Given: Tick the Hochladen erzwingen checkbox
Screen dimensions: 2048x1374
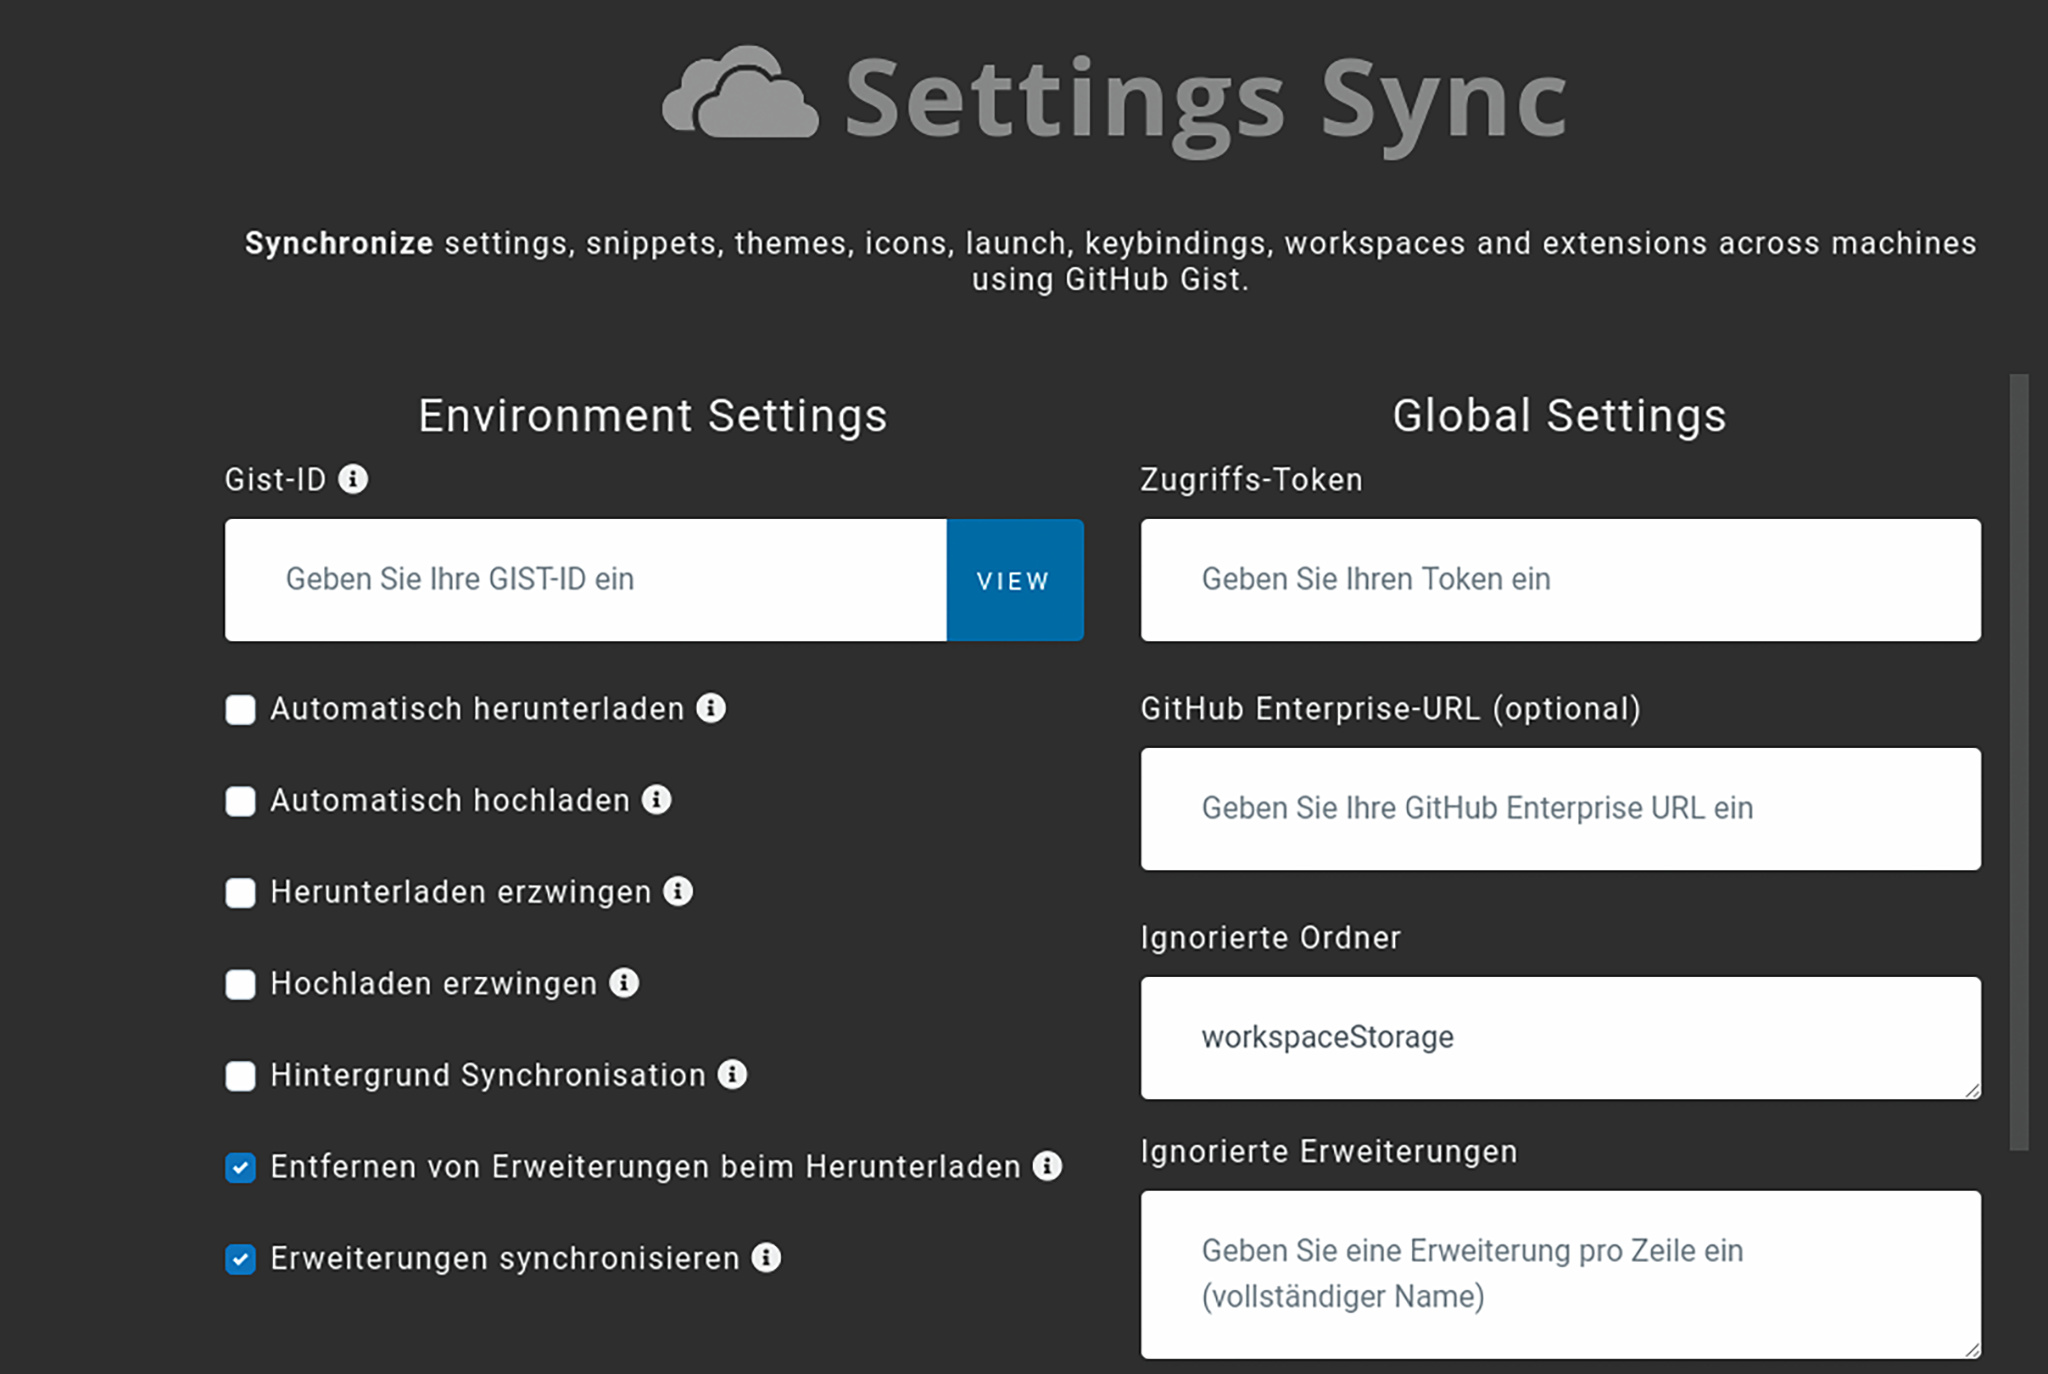Looking at the screenshot, I should (x=240, y=984).
